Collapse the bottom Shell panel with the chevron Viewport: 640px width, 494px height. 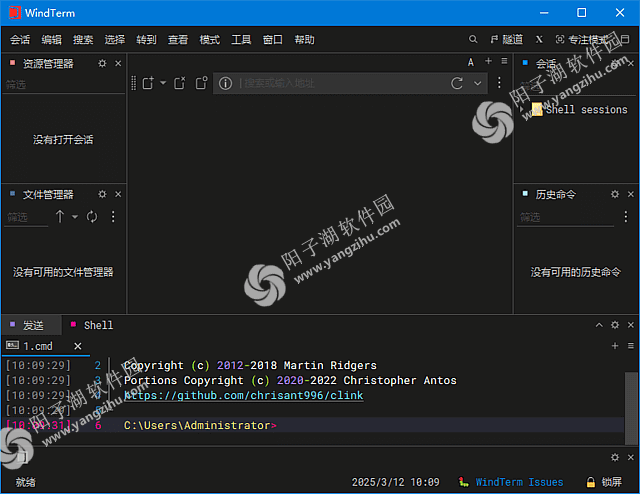pyautogui.click(x=599, y=325)
